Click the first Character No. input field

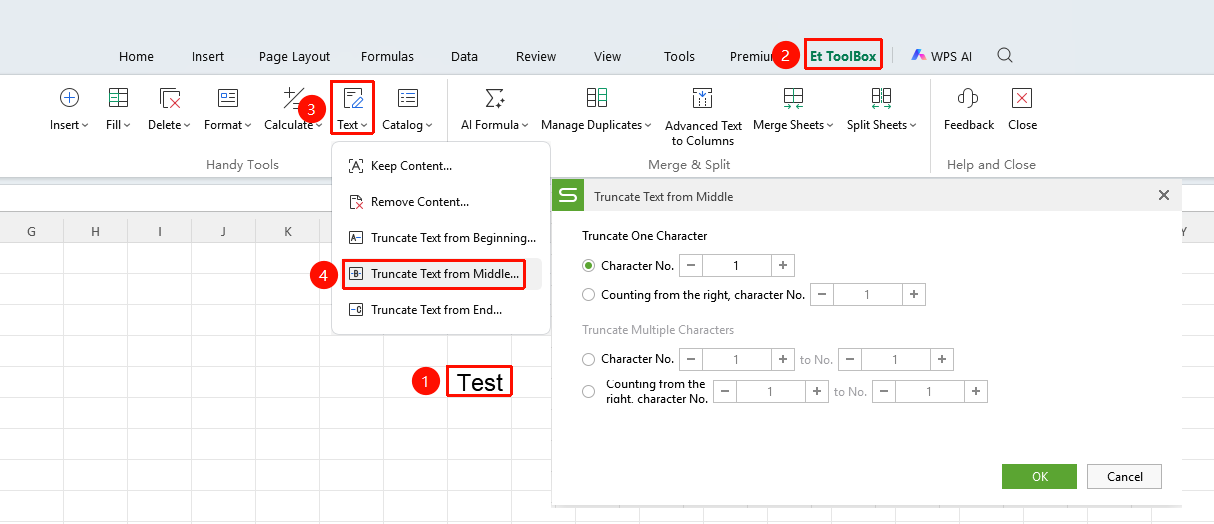[737, 266]
